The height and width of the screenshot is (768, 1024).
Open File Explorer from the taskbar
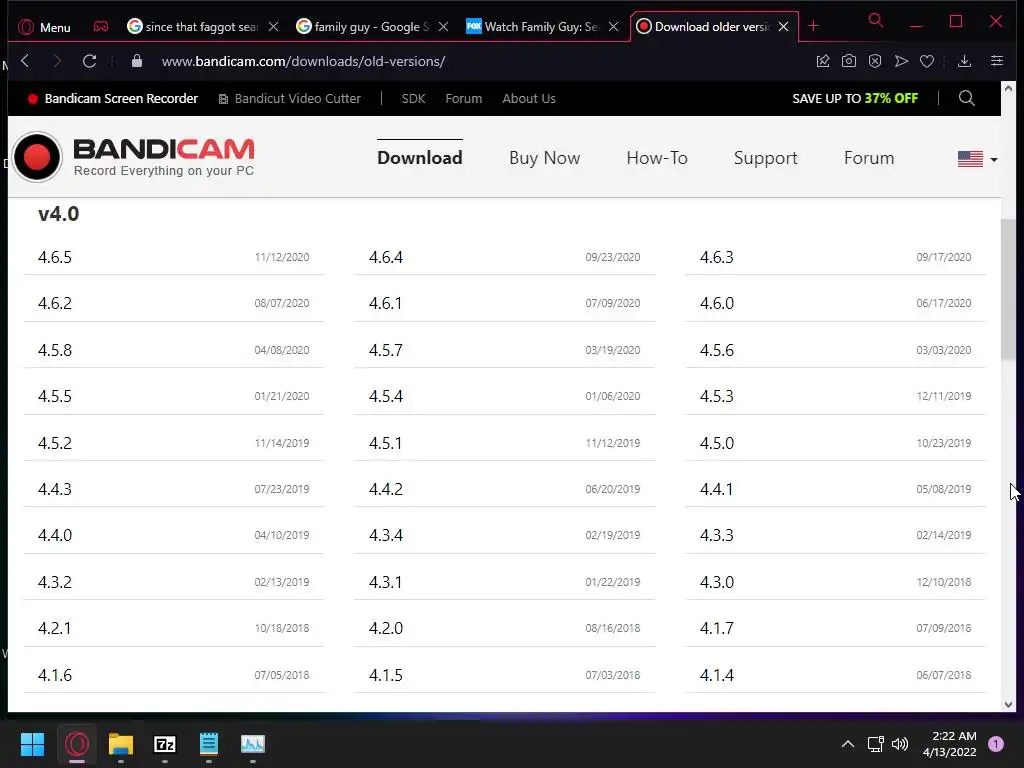(x=121, y=744)
